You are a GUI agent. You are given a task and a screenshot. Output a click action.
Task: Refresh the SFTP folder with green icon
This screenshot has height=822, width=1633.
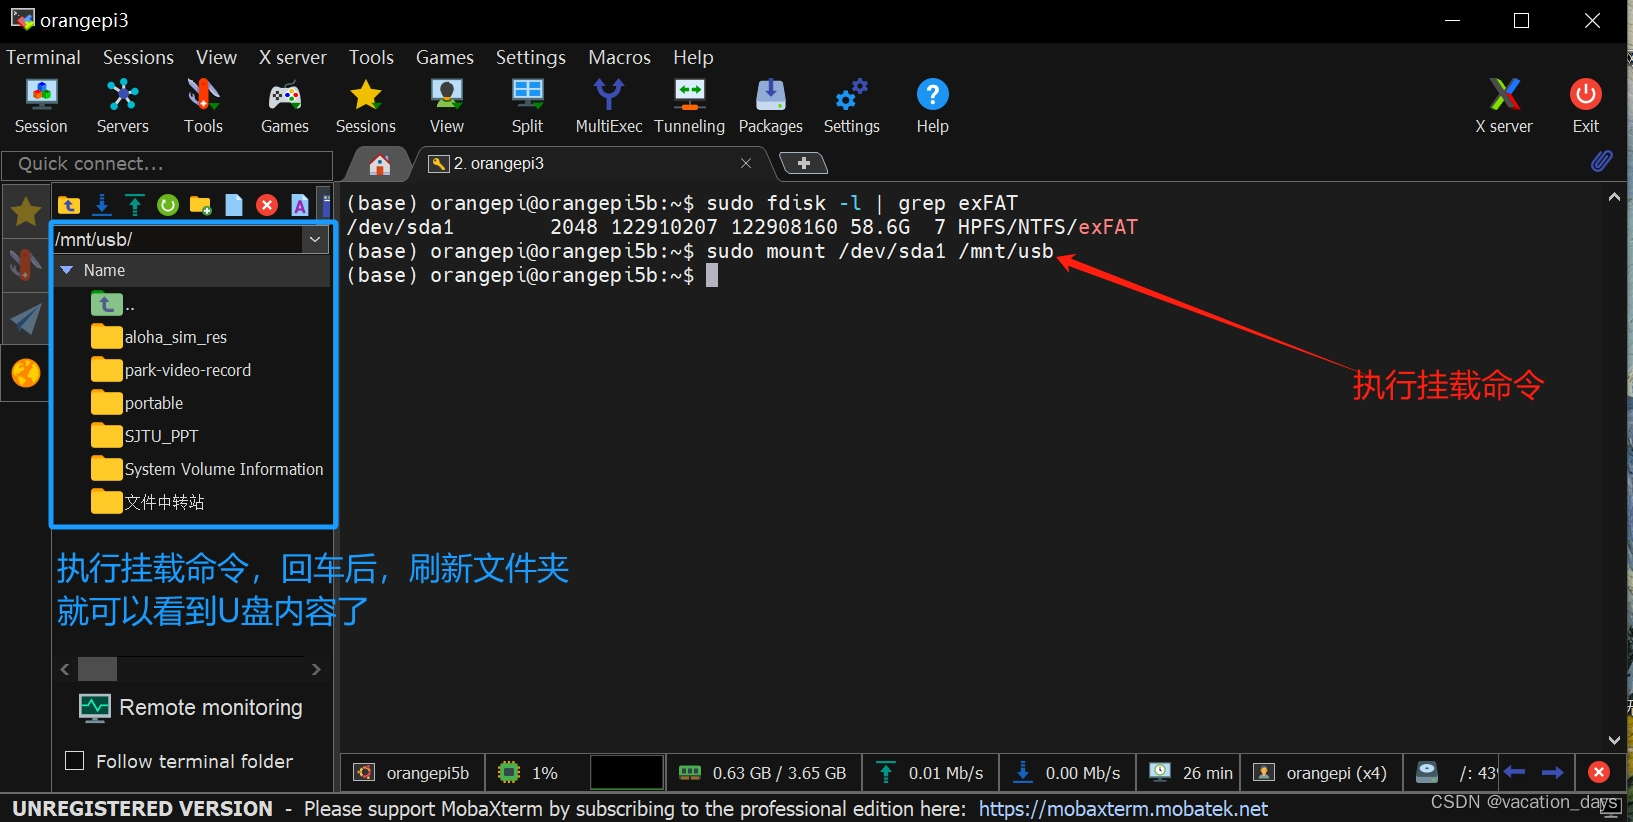pyautogui.click(x=168, y=205)
